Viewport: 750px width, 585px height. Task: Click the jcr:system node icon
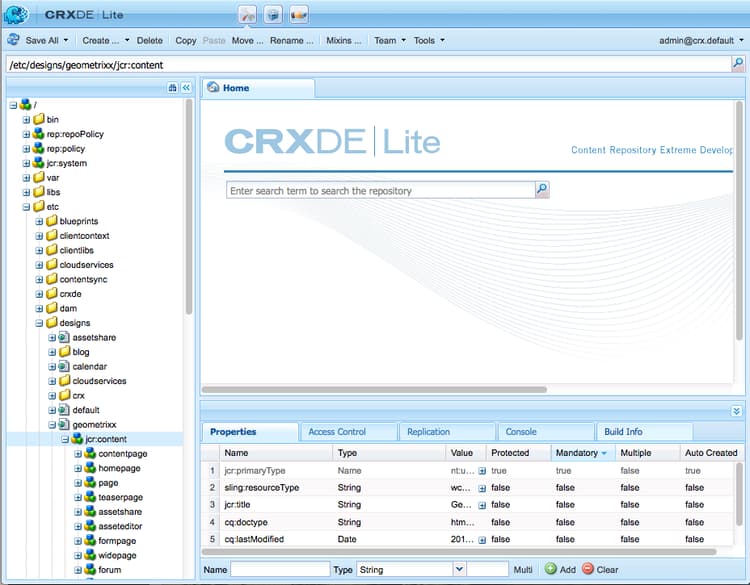click(39, 163)
